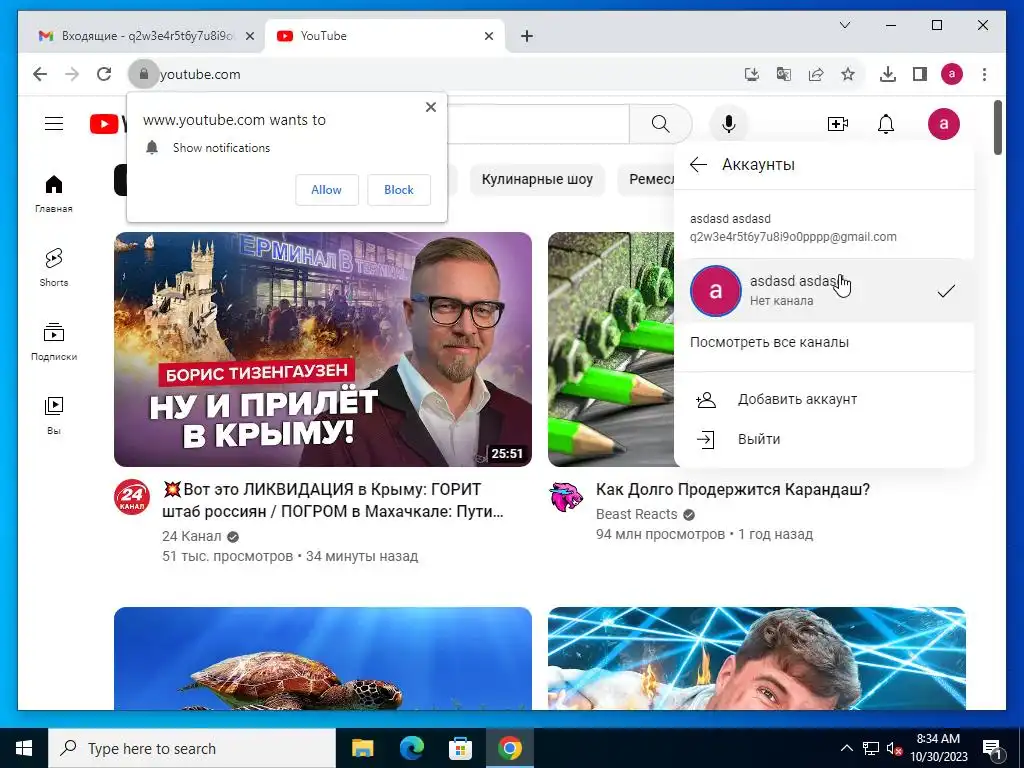Open Подписки in the sidebar

[54, 342]
